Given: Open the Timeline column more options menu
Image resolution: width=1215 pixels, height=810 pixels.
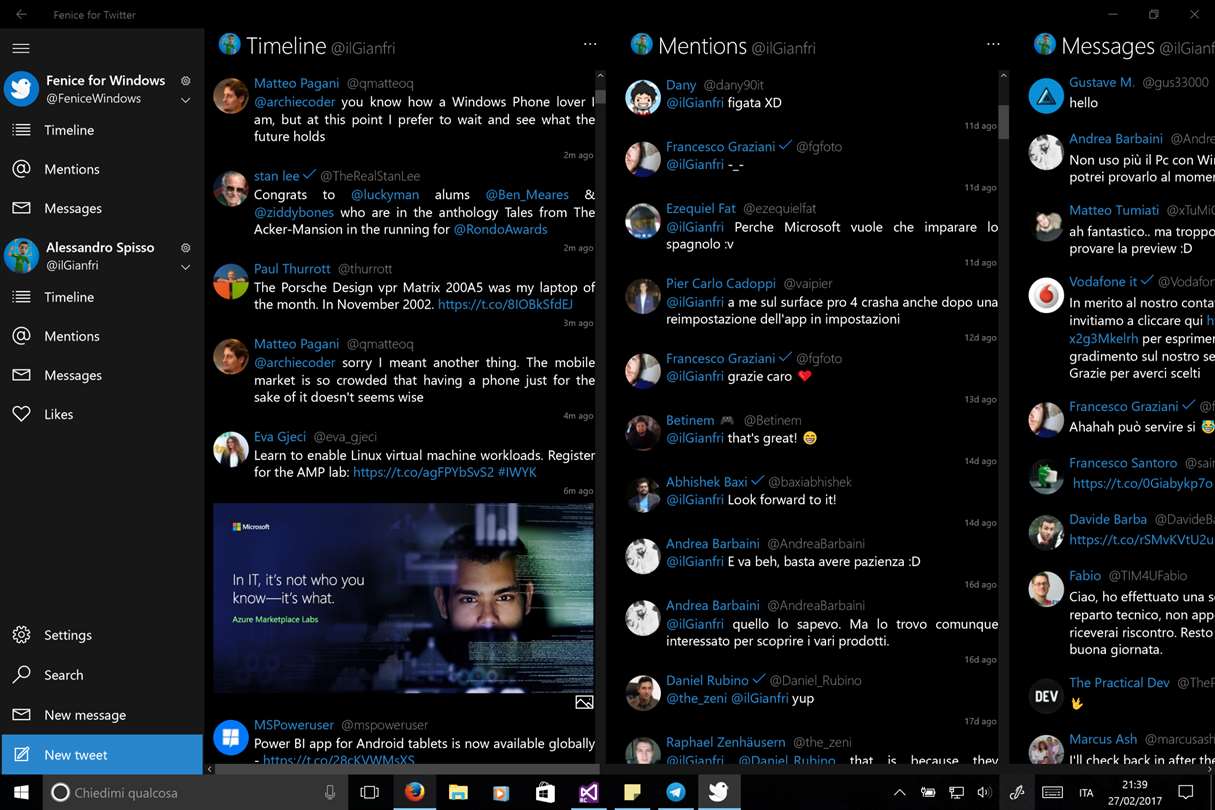Looking at the screenshot, I should [x=590, y=45].
